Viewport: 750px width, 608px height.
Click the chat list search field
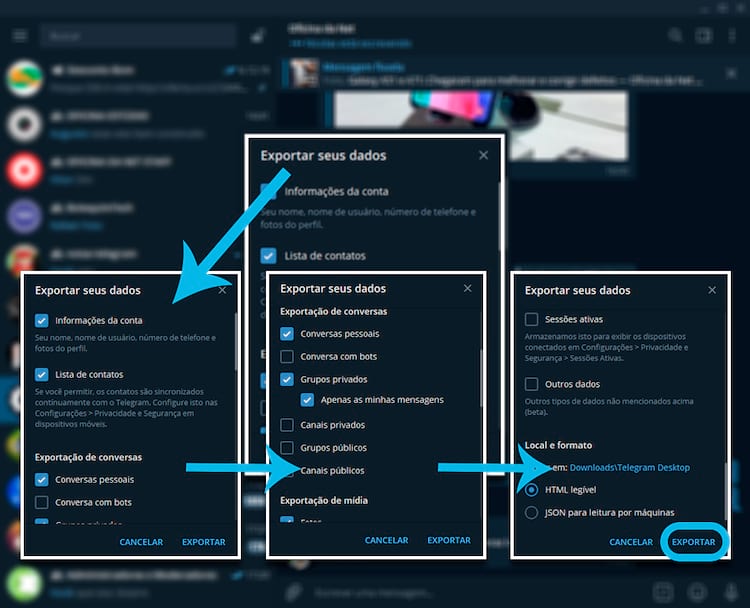[x=138, y=36]
